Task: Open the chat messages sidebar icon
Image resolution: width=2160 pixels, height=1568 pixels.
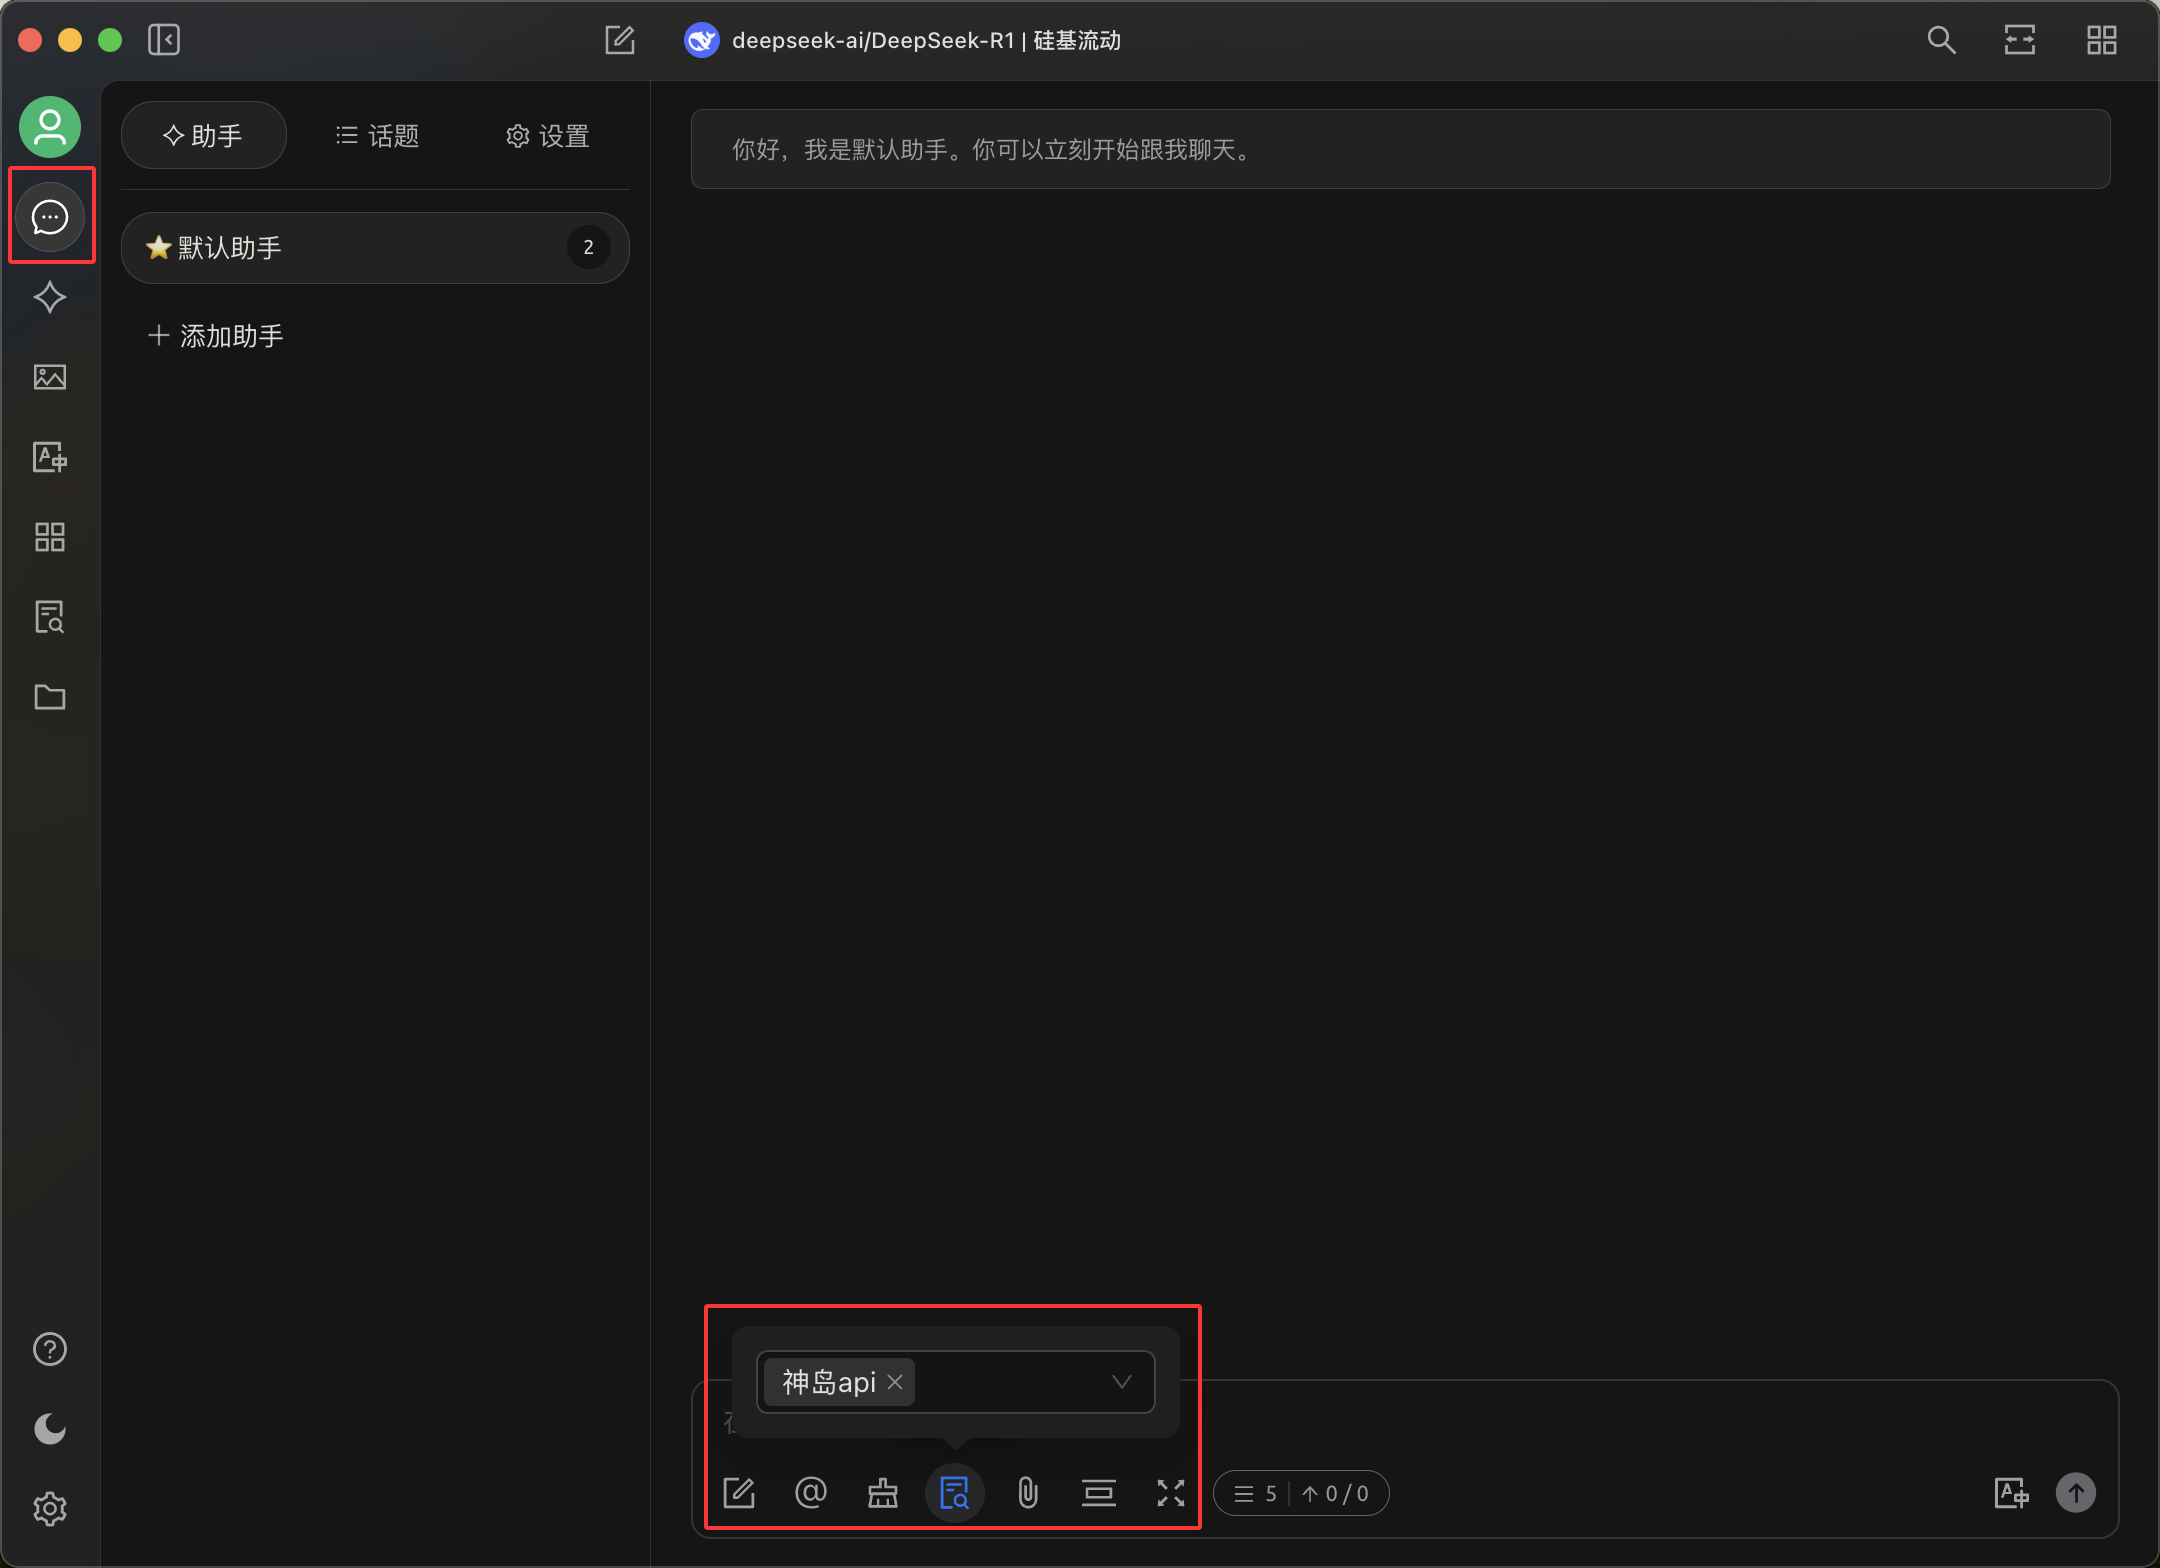Action: pyautogui.click(x=50, y=217)
